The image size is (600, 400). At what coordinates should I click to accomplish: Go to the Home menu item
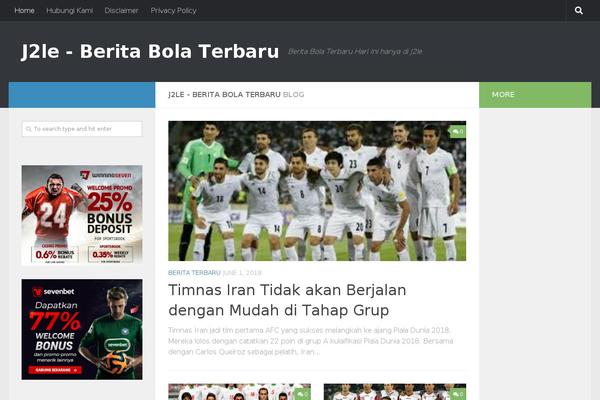24,11
